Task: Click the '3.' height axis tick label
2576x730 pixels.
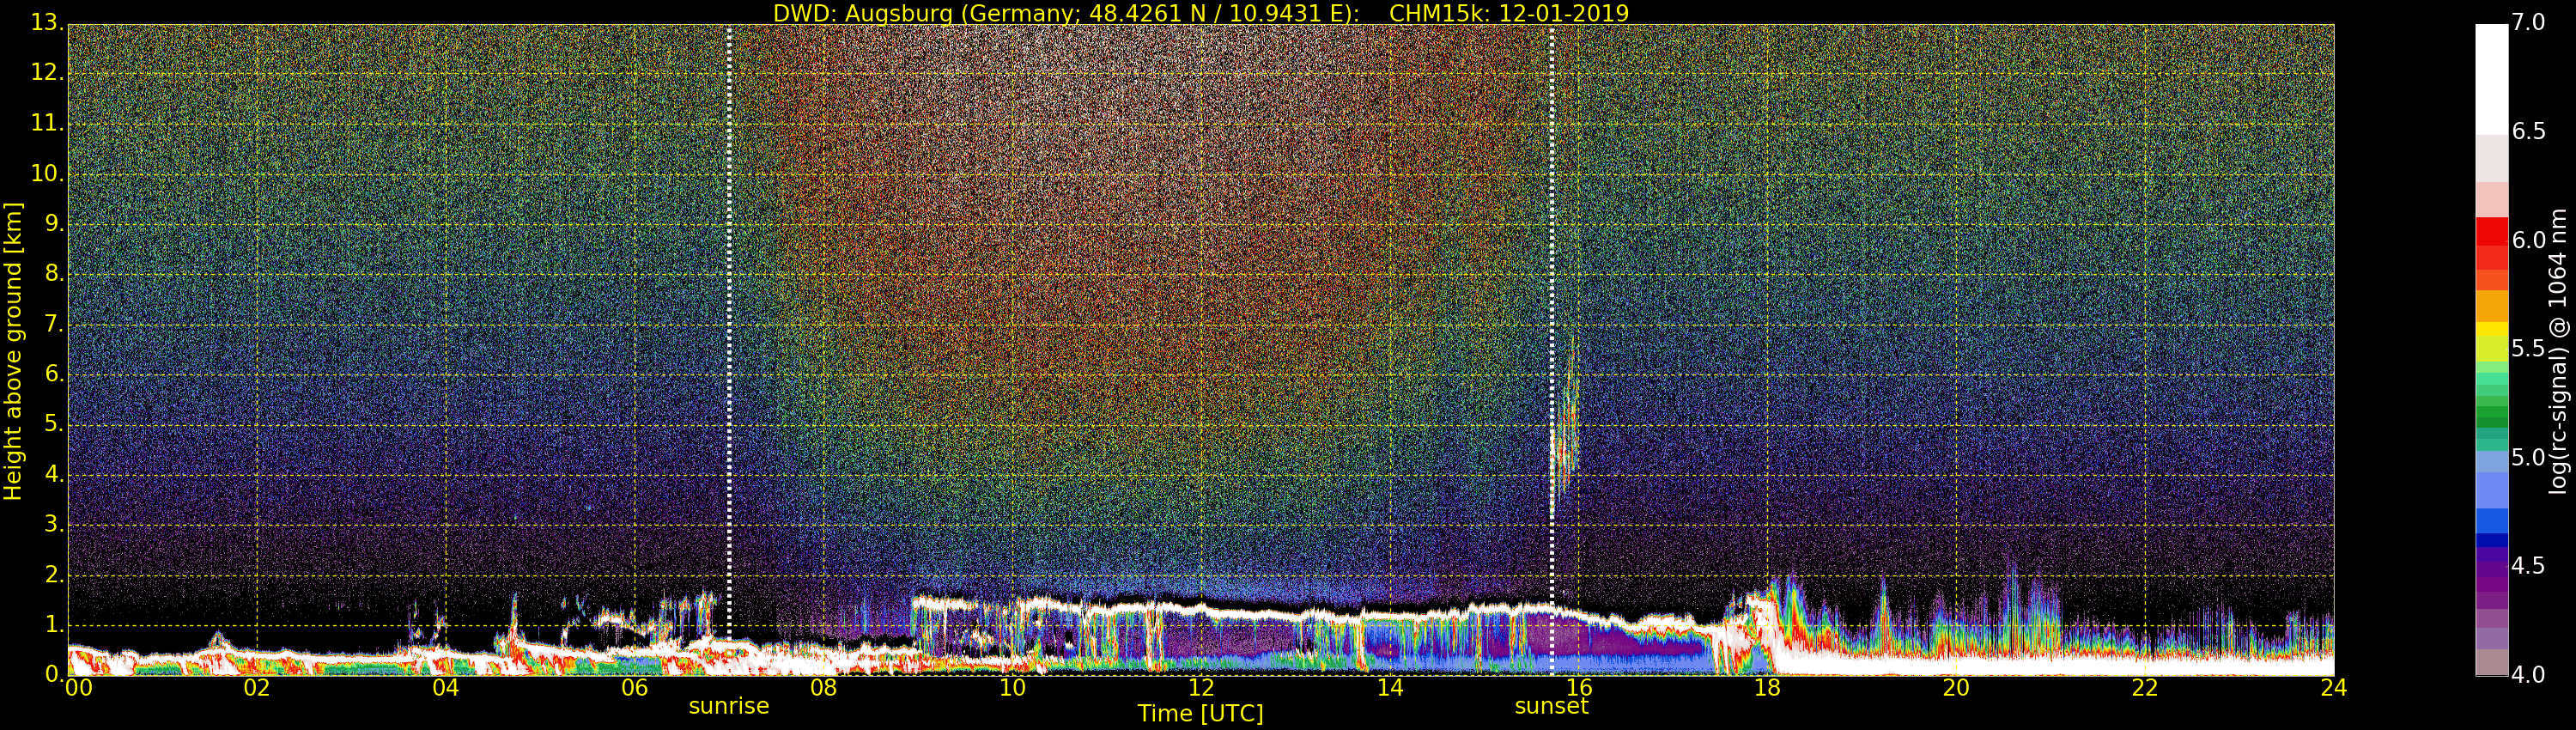Action: (x=54, y=525)
